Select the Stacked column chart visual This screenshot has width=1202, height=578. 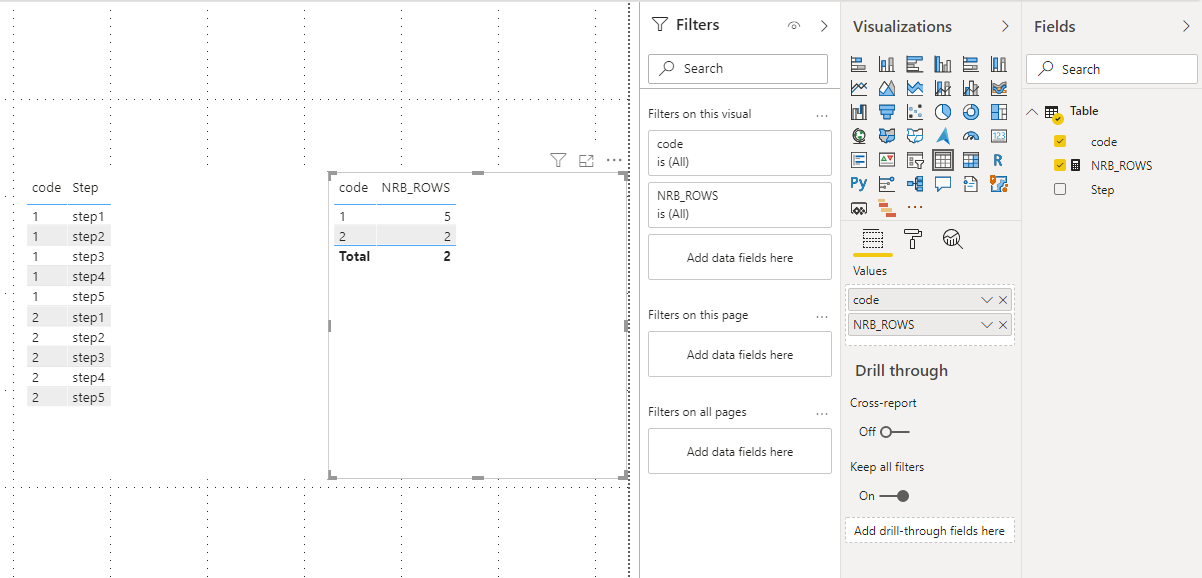point(887,64)
